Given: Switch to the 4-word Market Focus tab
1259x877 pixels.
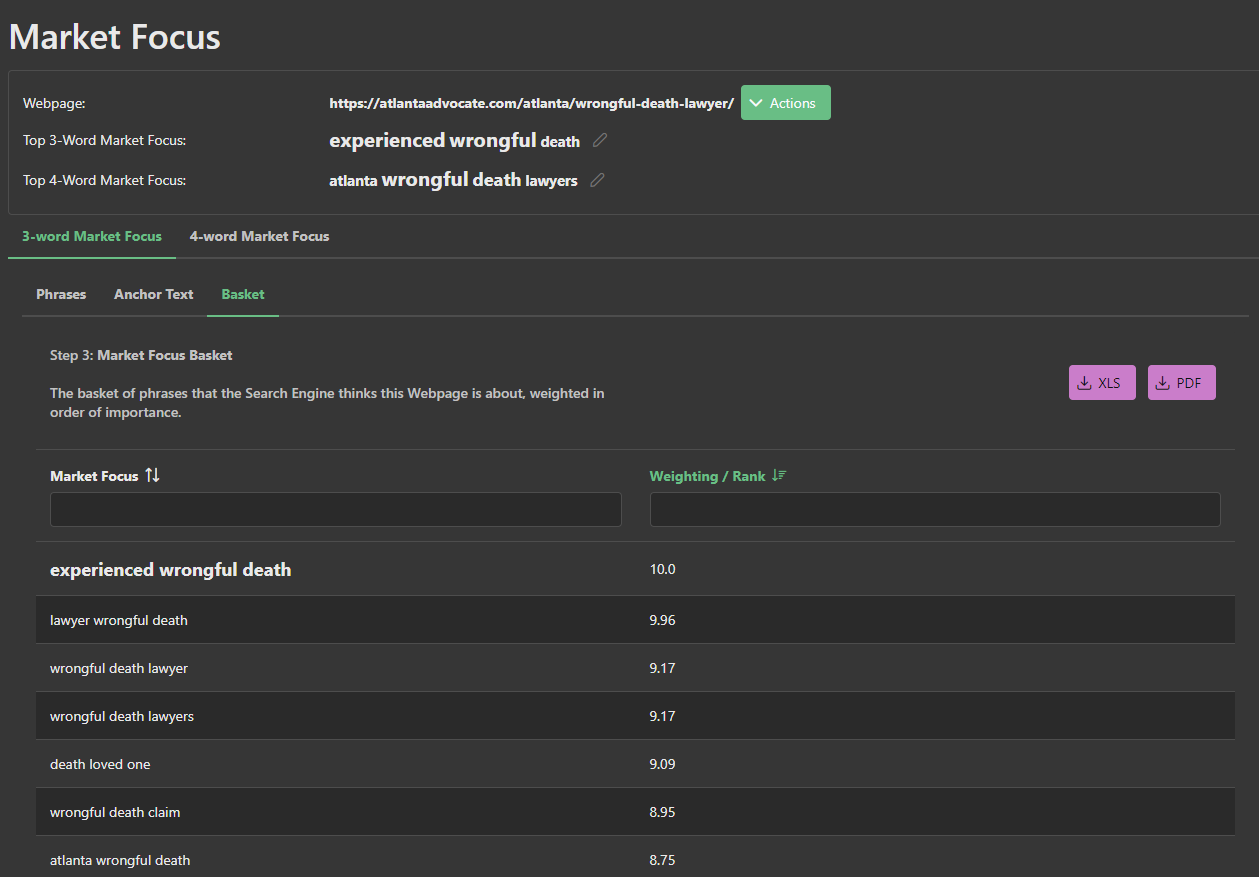Looking at the screenshot, I should coord(259,236).
